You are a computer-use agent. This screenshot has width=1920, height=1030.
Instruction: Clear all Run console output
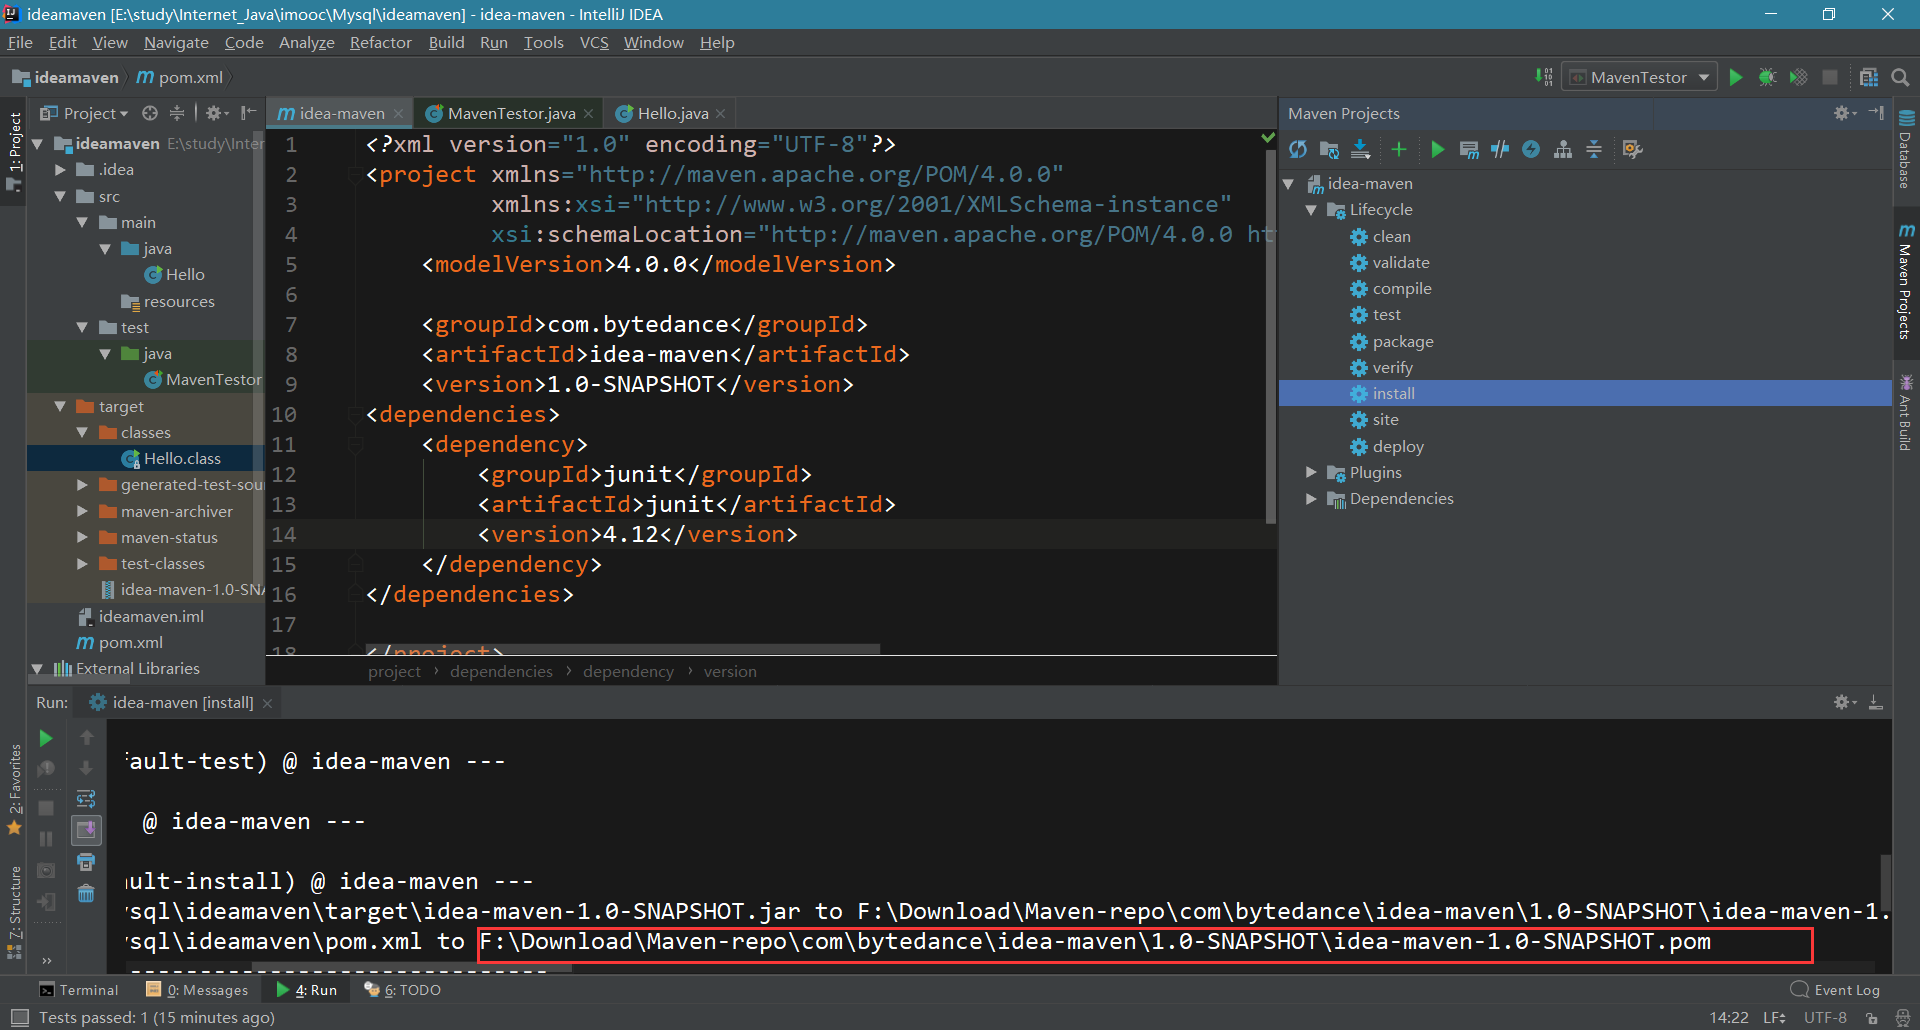(86, 893)
